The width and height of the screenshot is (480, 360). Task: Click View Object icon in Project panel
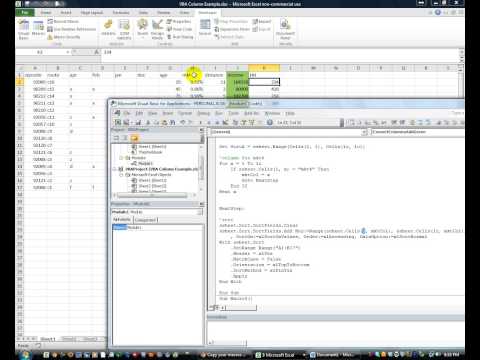pyautogui.click(x=125, y=138)
